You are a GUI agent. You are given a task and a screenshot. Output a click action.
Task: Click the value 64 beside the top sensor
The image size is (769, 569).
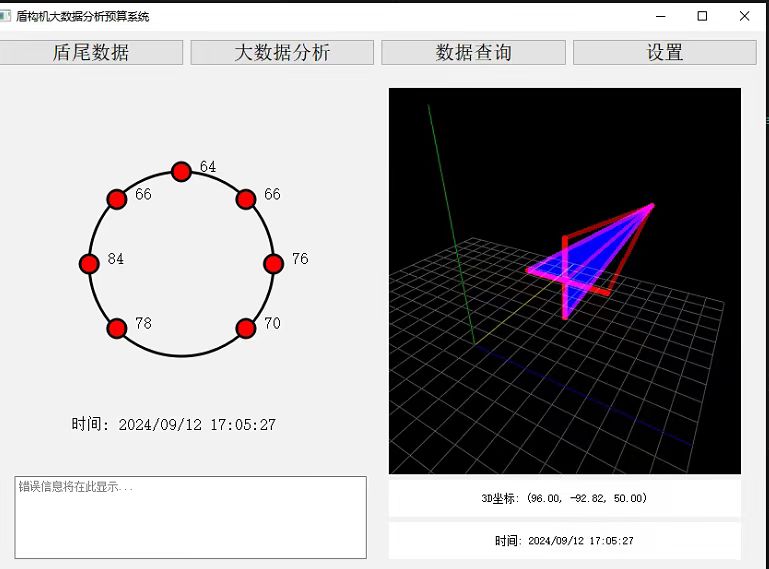pos(208,167)
